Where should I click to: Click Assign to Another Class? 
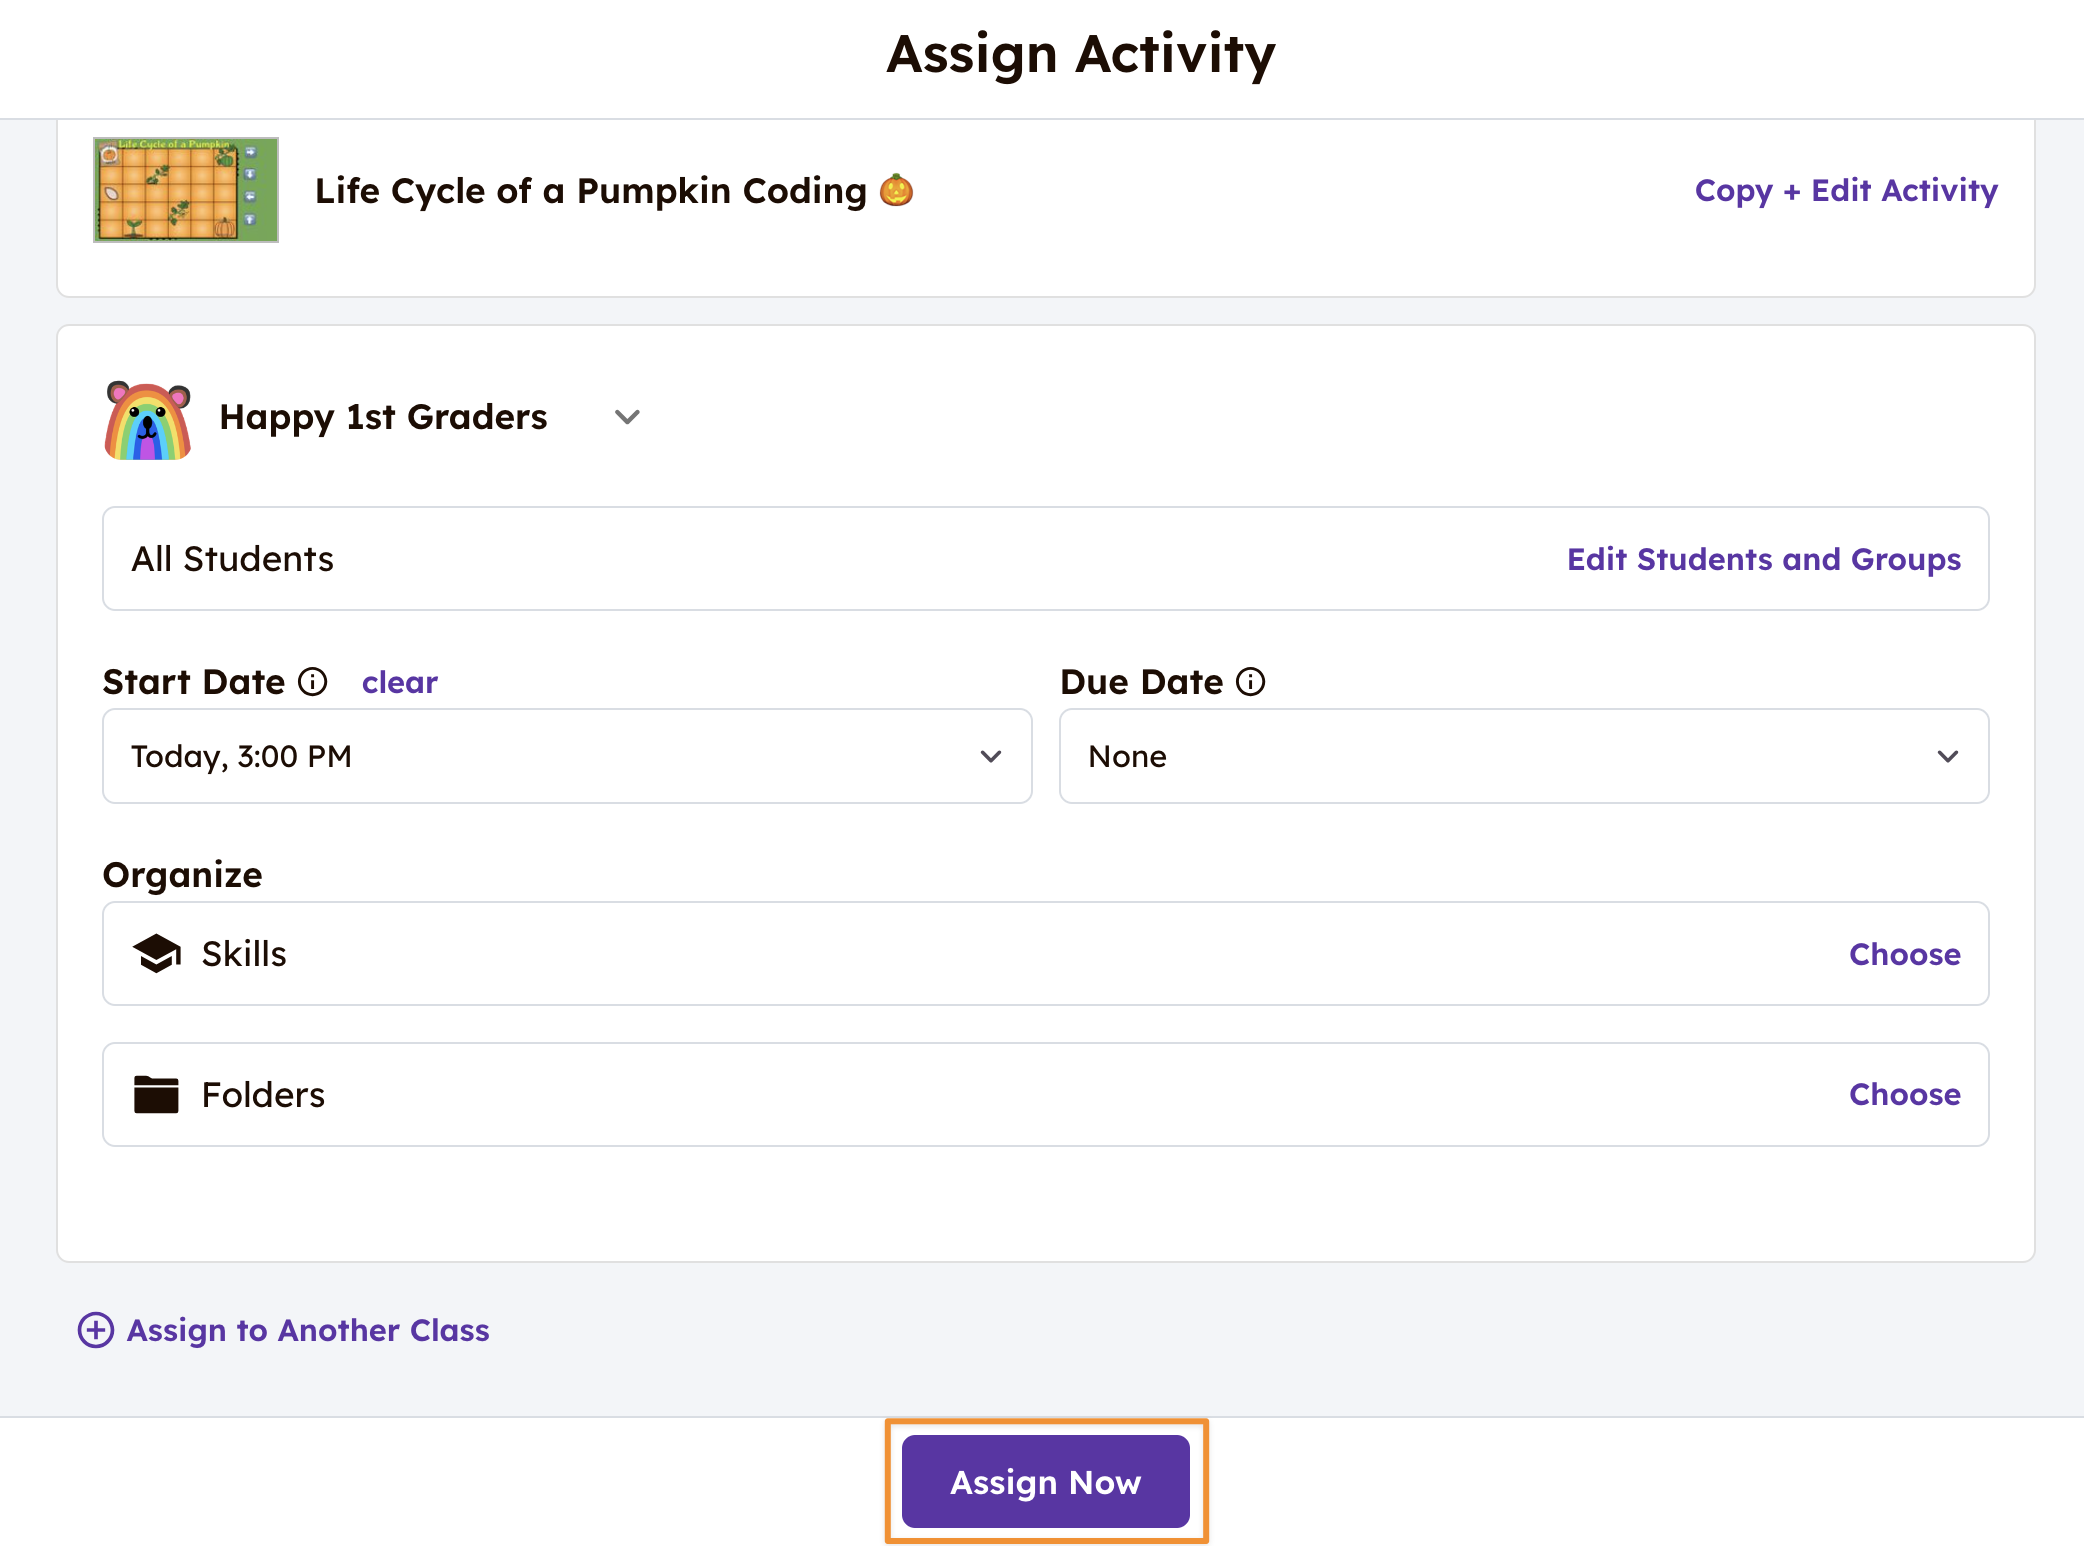(308, 1330)
